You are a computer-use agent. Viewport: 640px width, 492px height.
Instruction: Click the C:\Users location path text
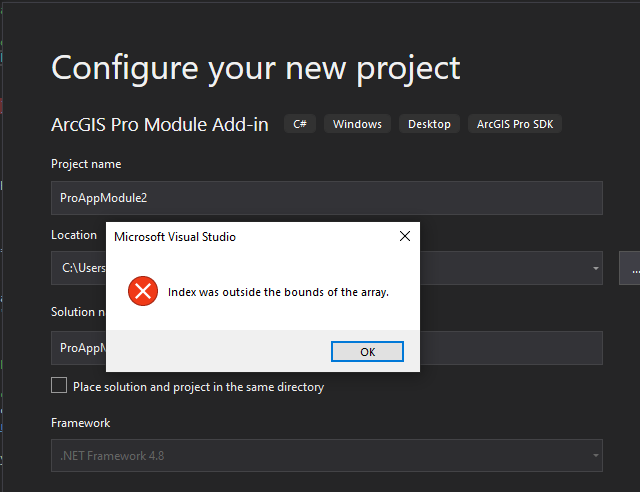[82, 268]
